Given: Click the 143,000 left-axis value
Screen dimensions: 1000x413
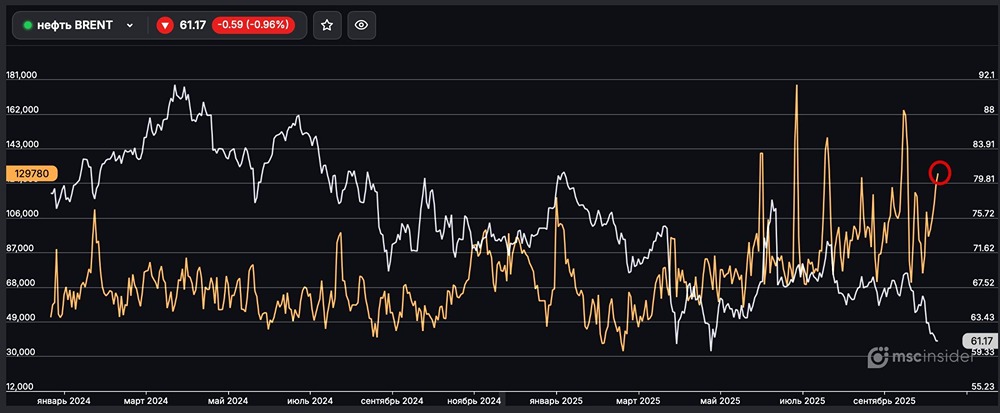Looking at the screenshot, I should pyautogui.click(x=22, y=145).
